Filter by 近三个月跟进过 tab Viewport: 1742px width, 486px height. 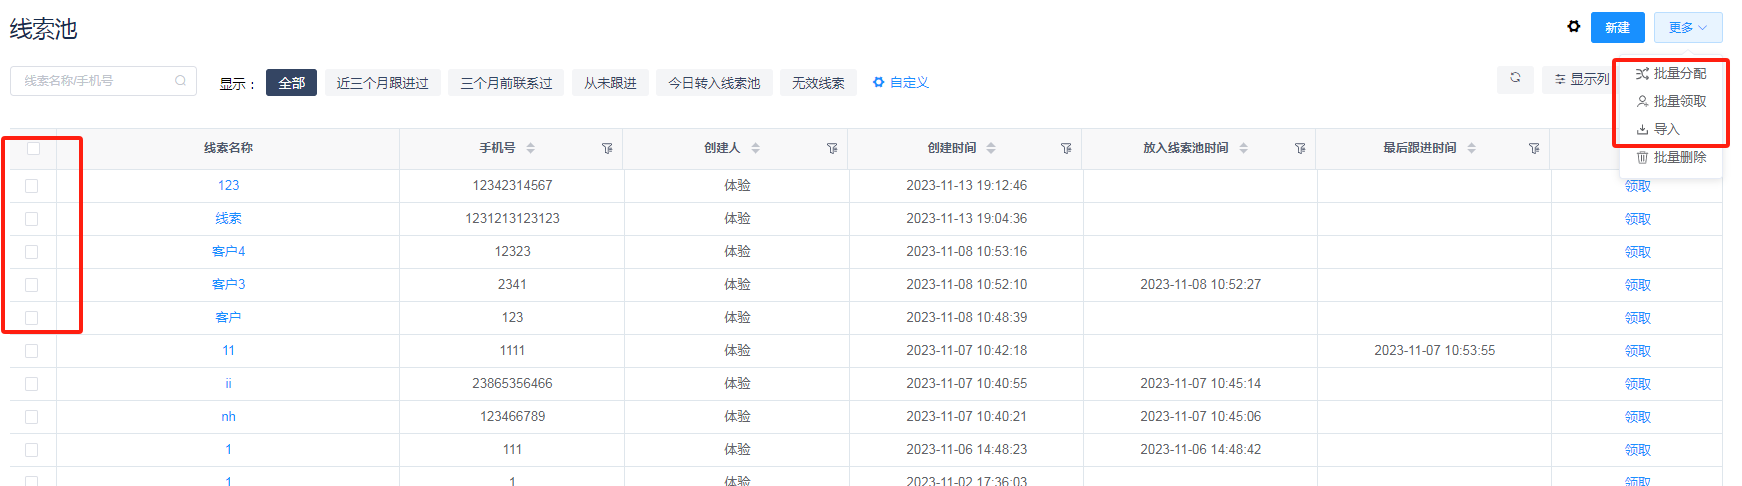click(382, 83)
